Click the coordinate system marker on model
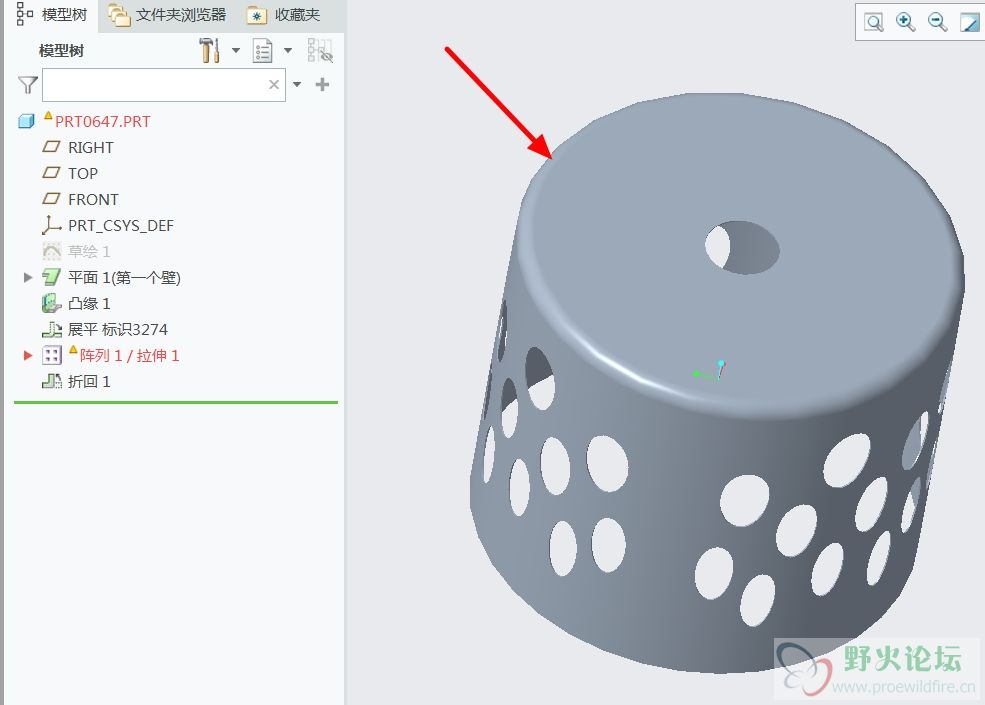 tap(710, 371)
